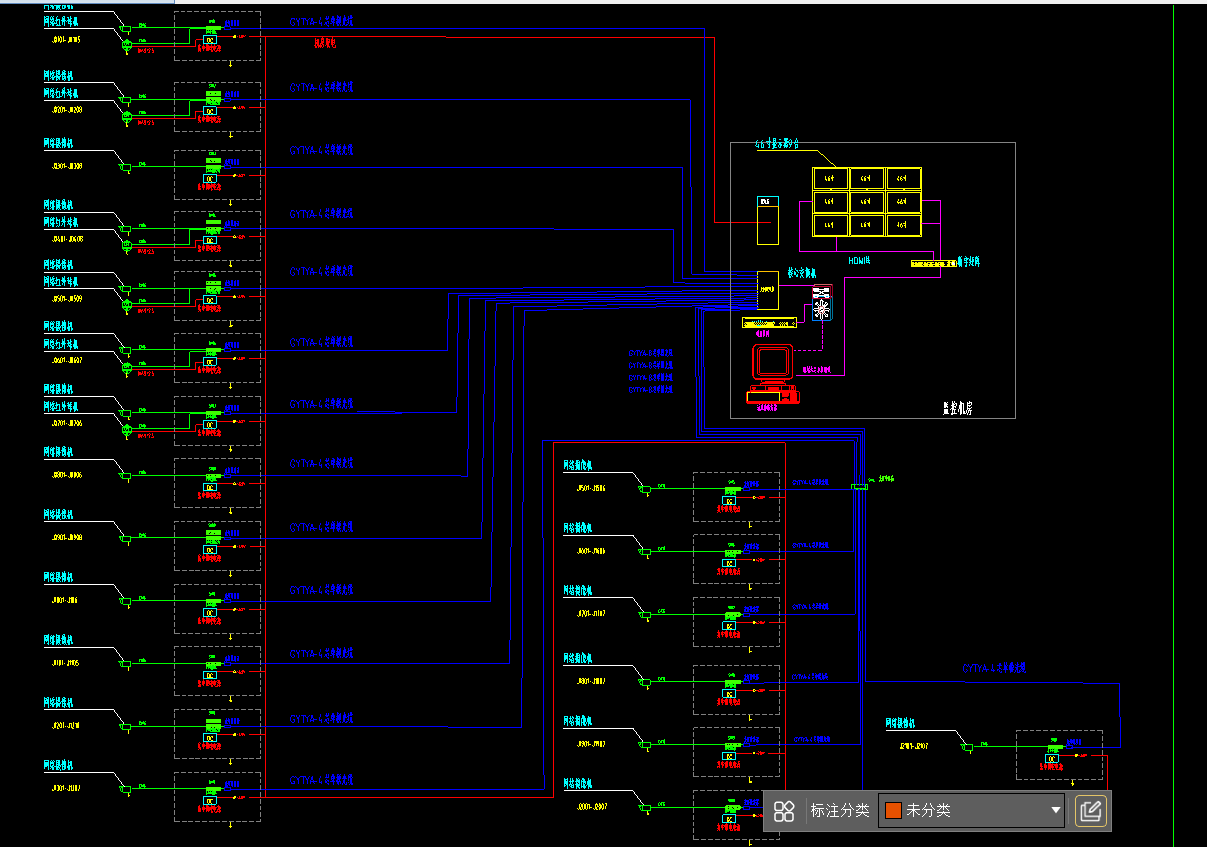Click the four-squares annotation category icon
This screenshot has width=1207, height=847.
(785, 811)
